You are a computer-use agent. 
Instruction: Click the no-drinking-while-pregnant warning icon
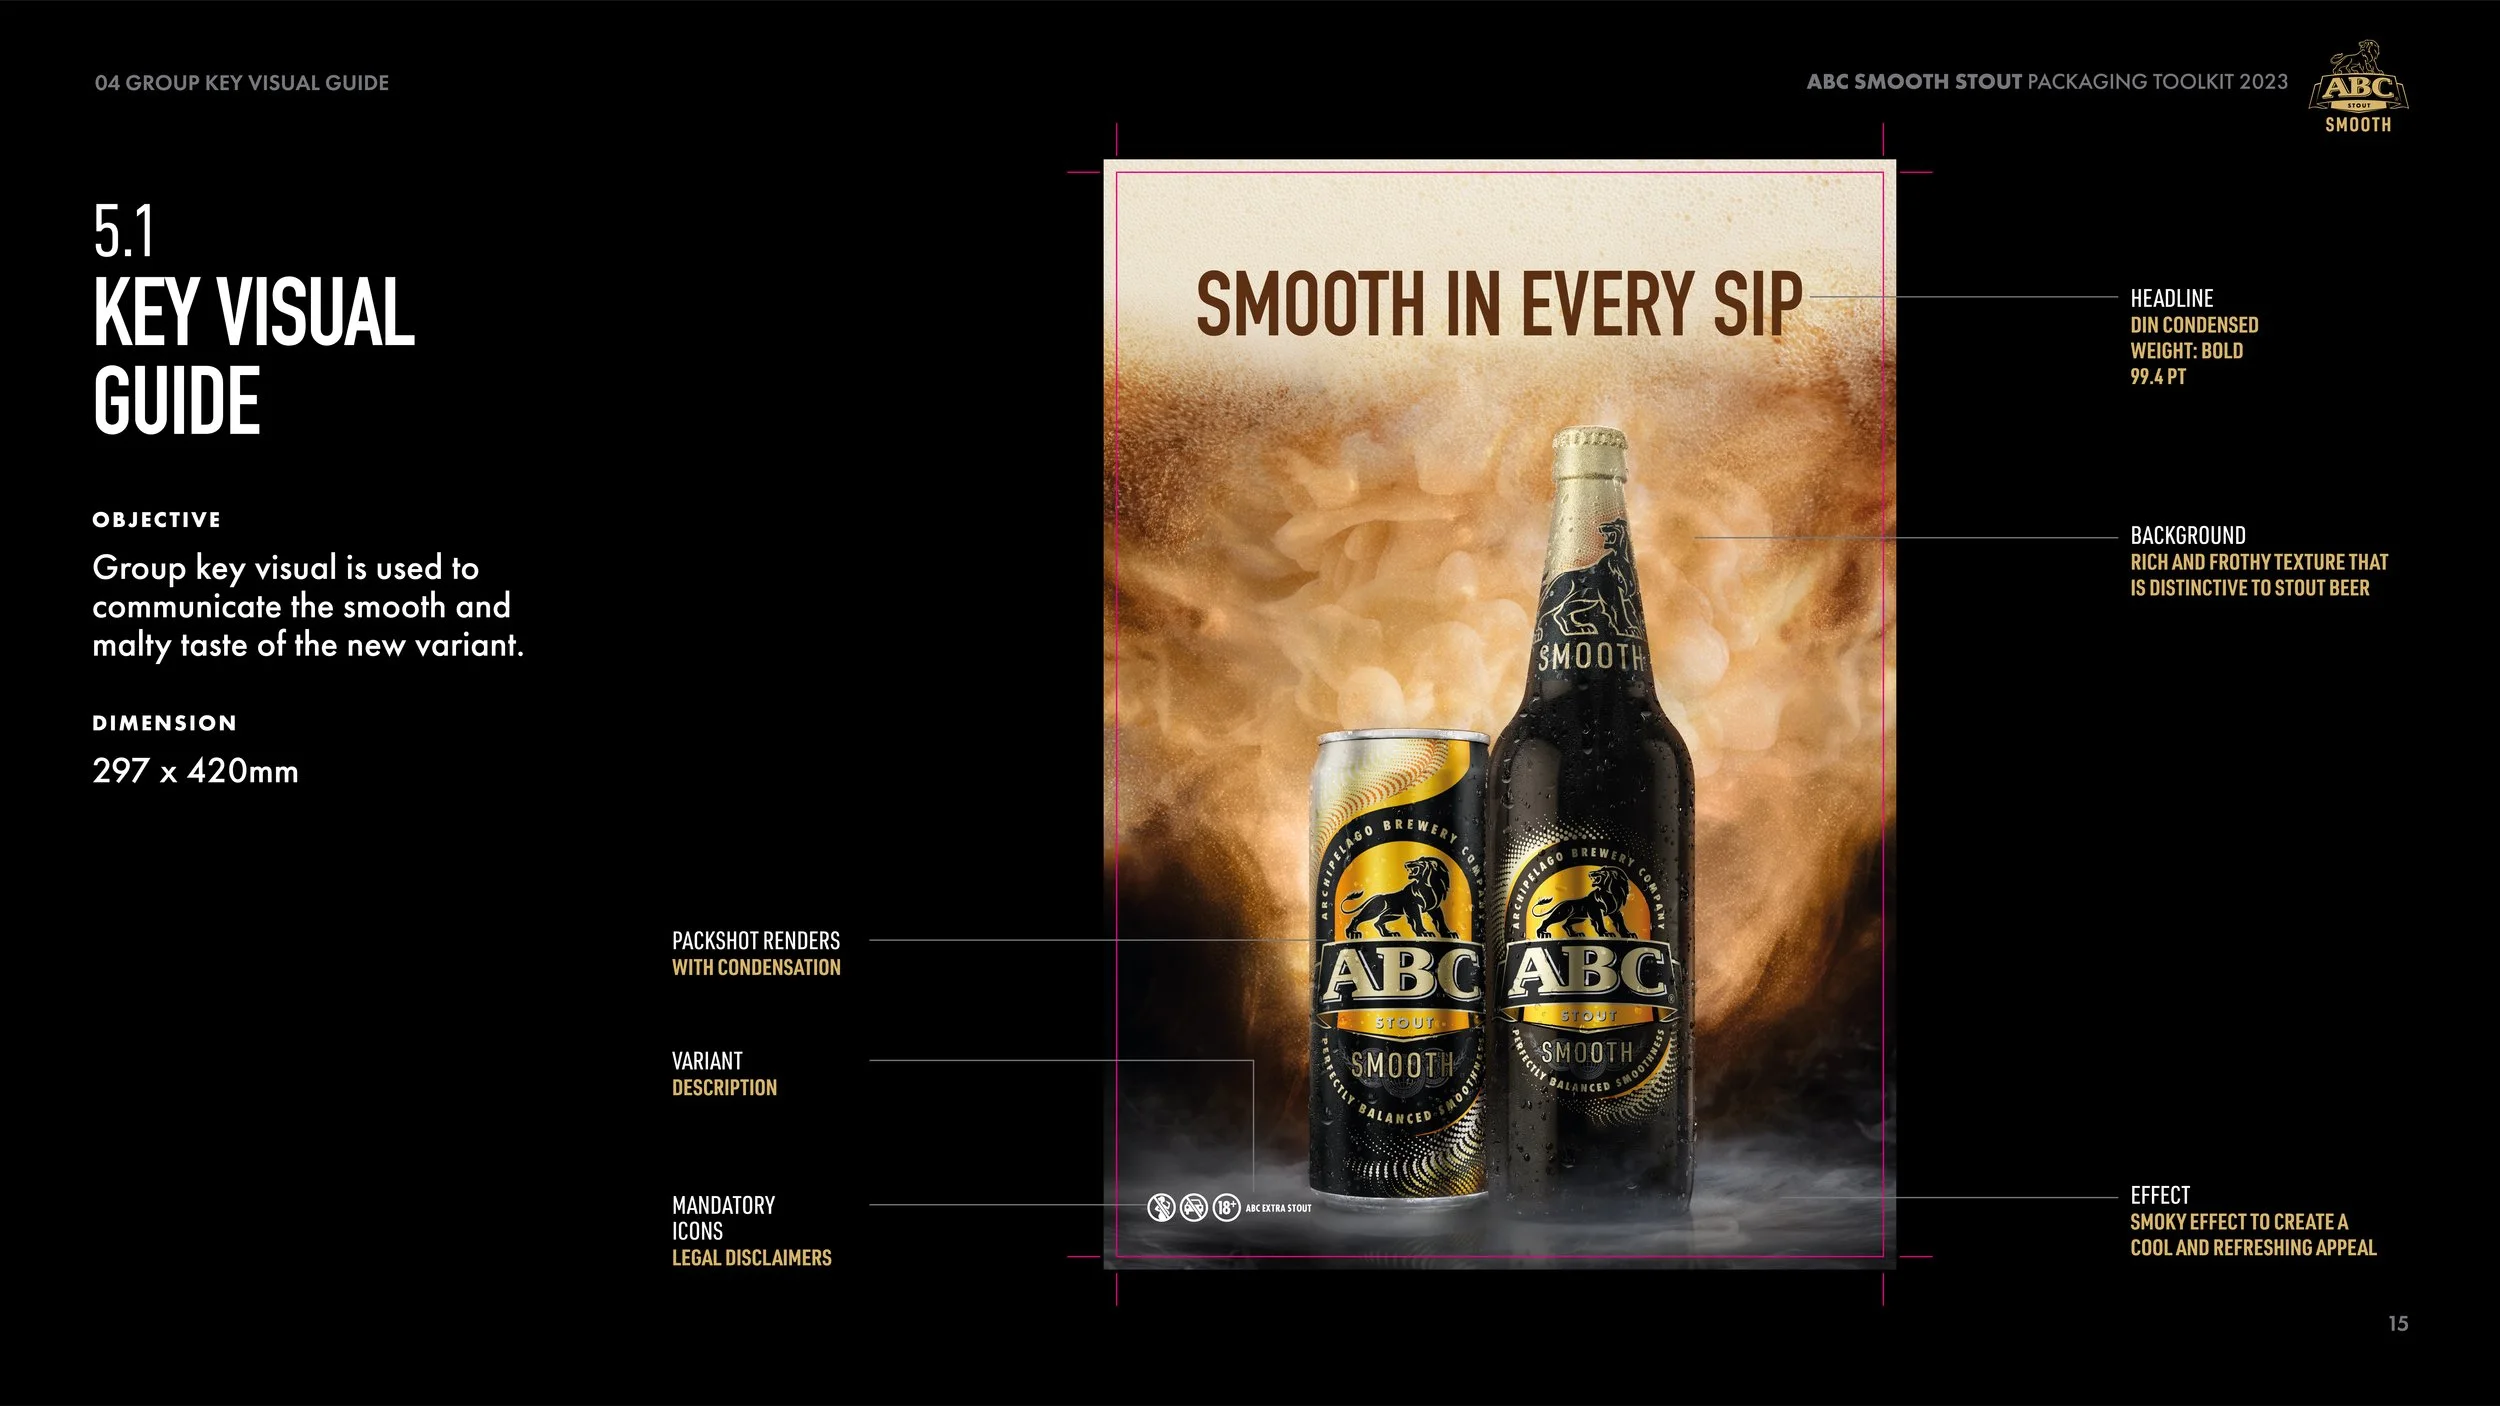point(1160,1208)
